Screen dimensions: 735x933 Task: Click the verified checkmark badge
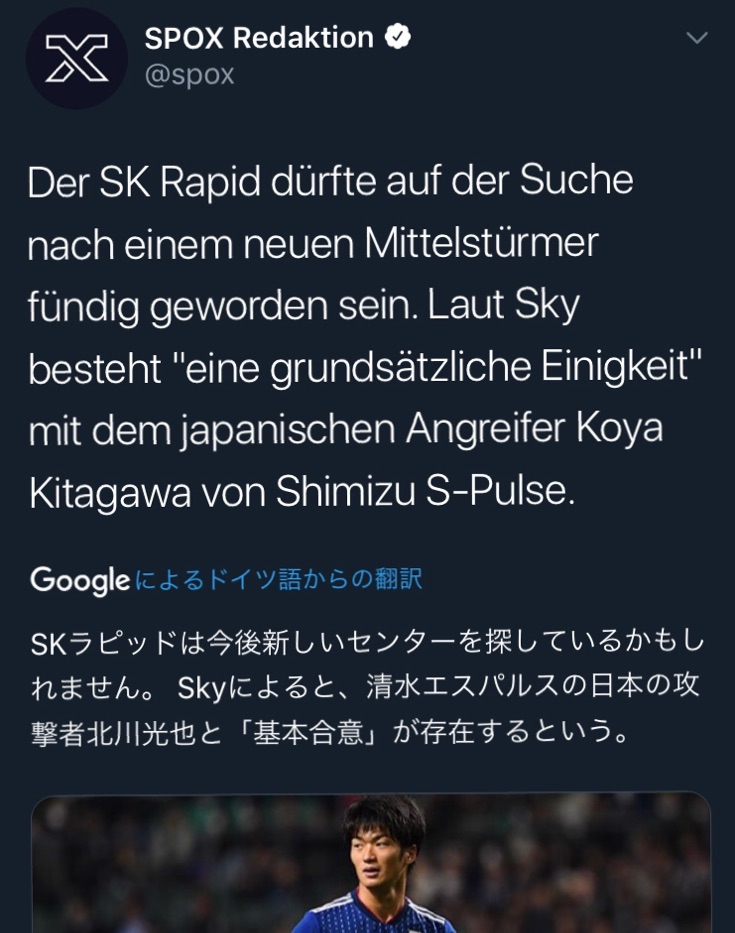398,37
